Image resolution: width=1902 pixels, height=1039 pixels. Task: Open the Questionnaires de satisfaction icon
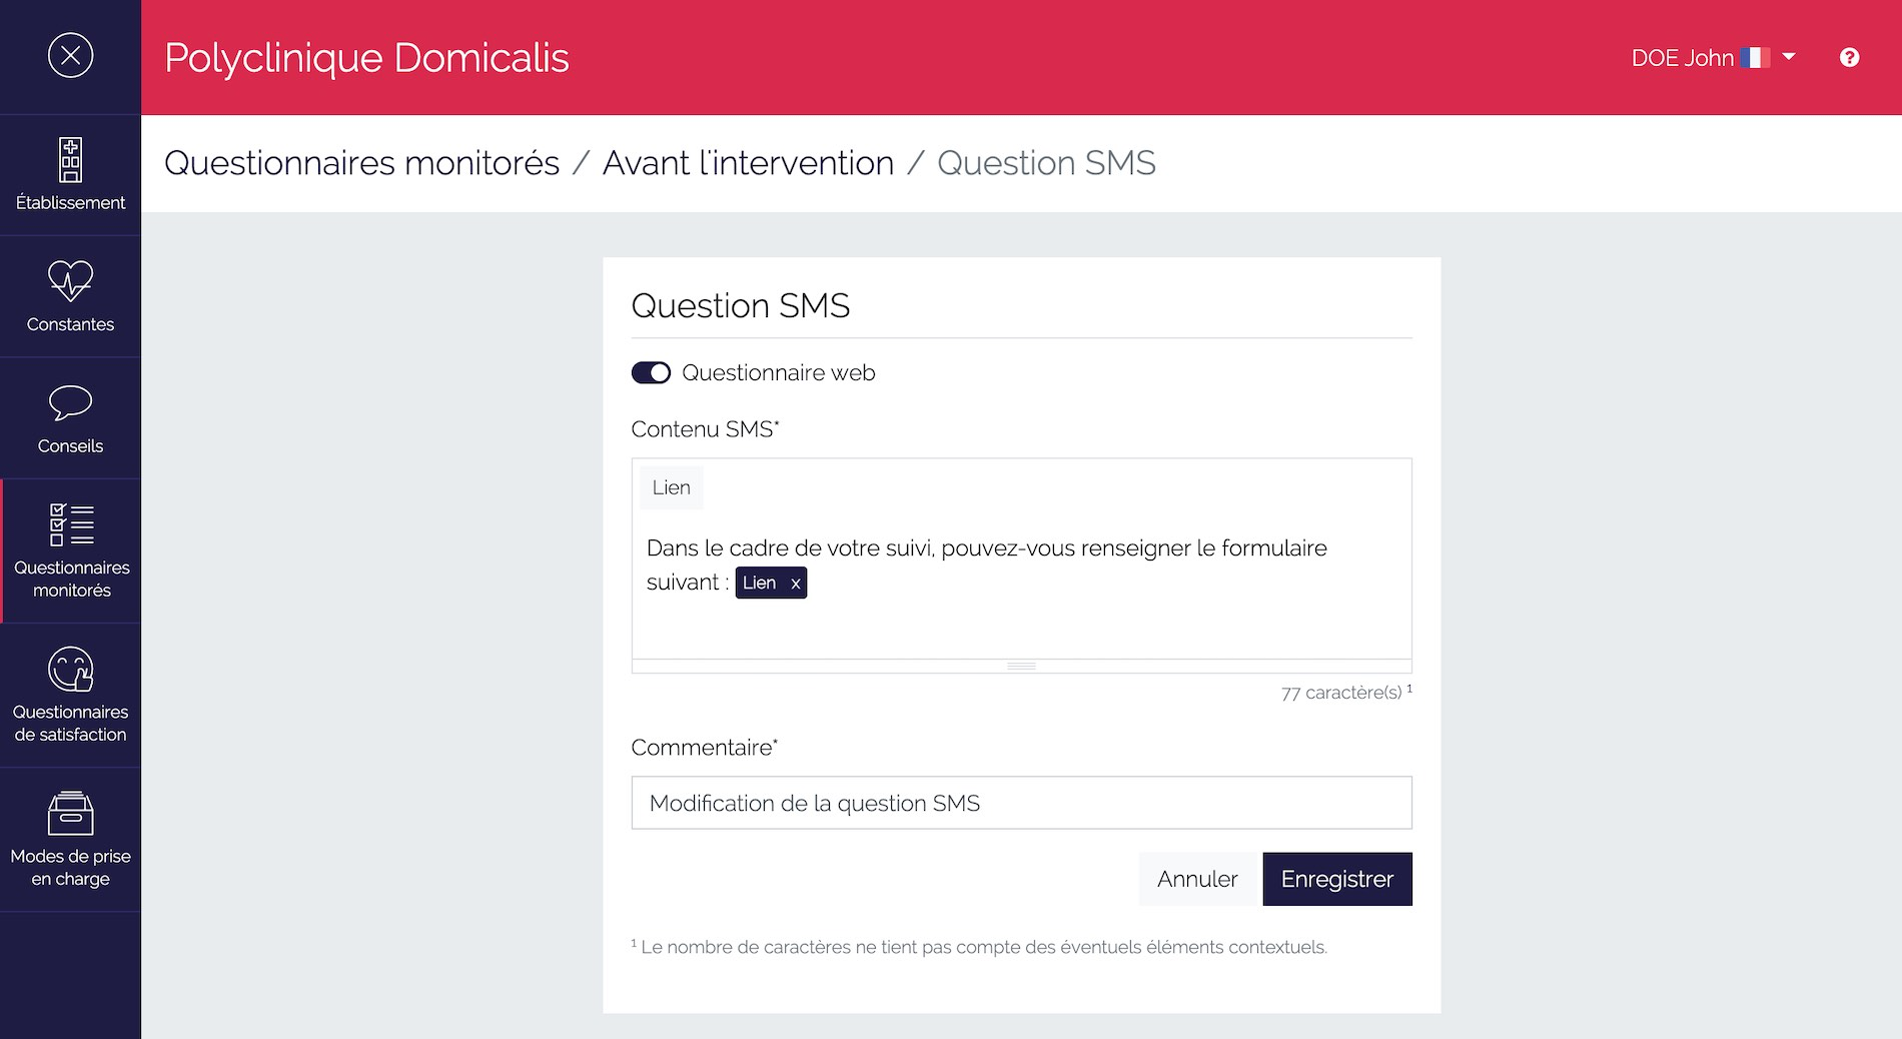pyautogui.click(x=70, y=668)
